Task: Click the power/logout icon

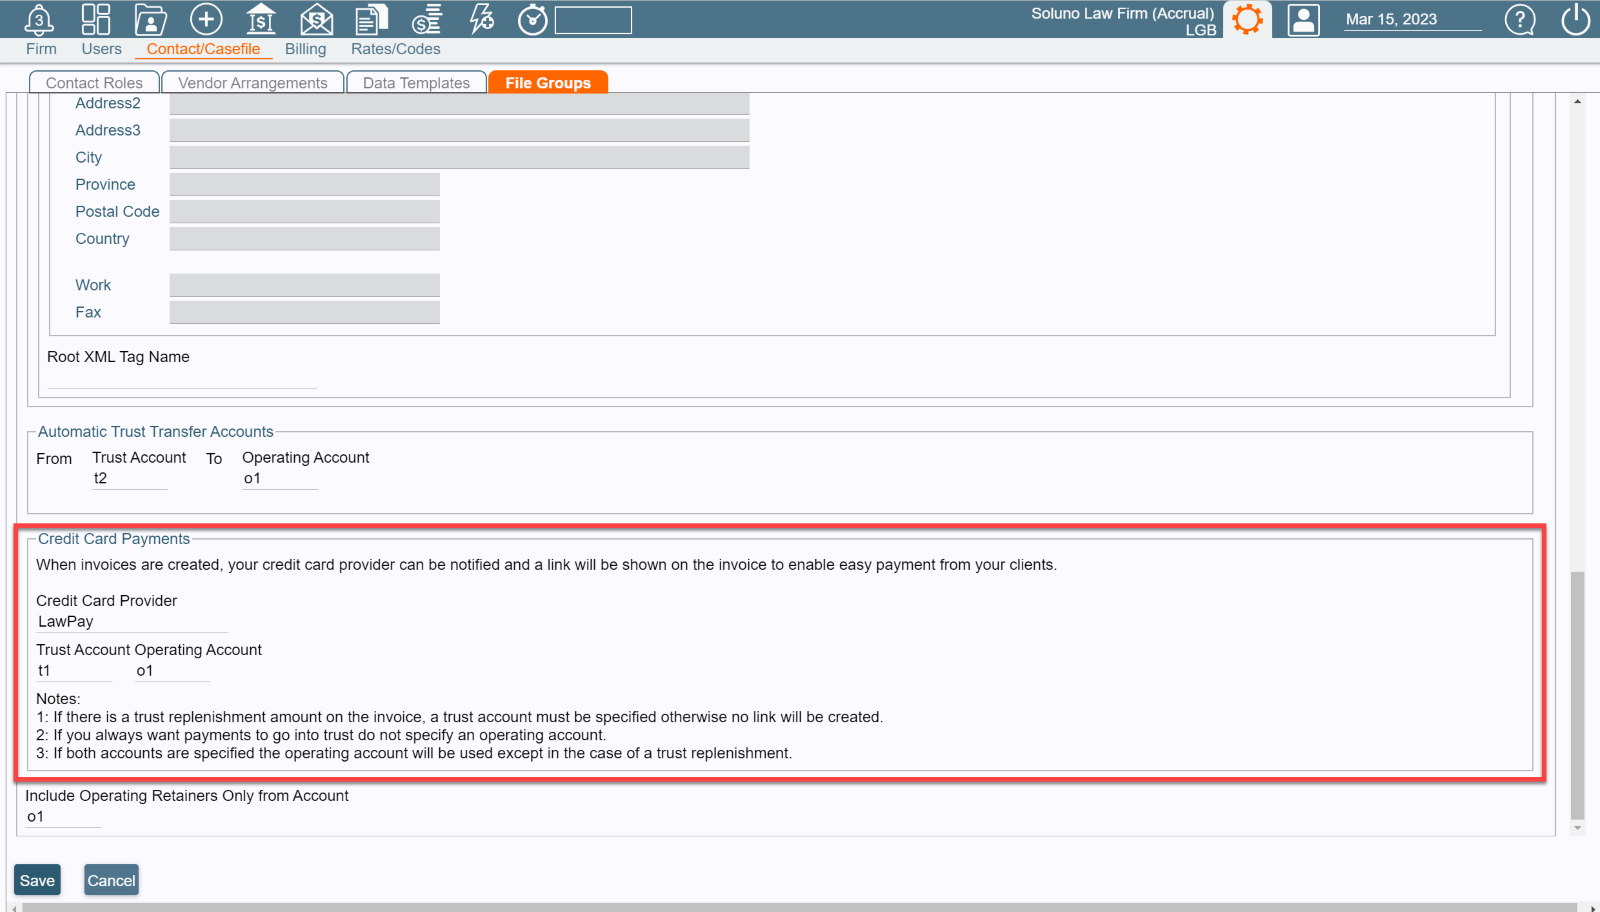Action: pyautogui.click(x=1572, y=19)
